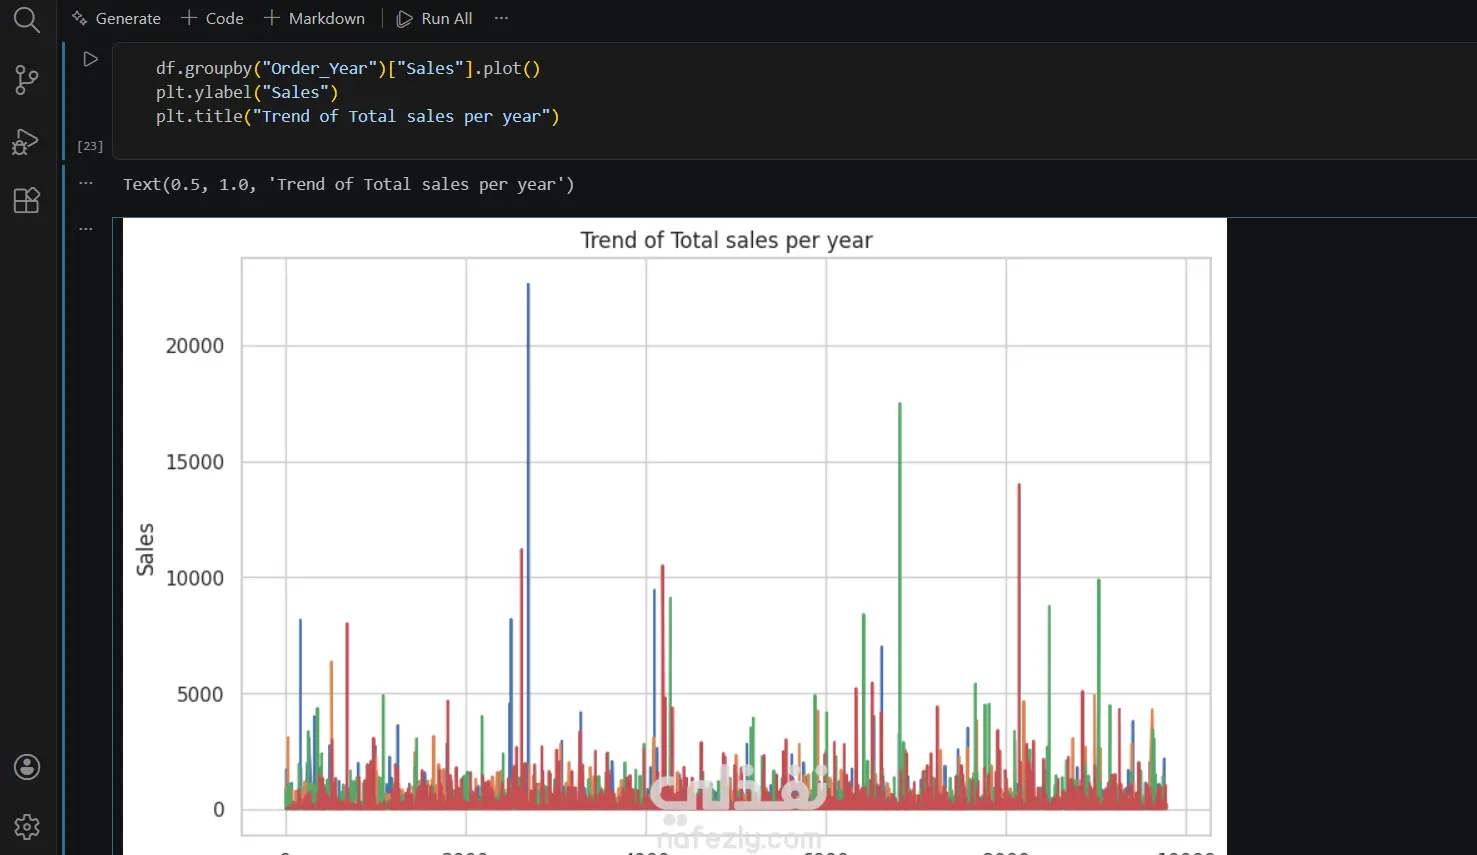Screen dimensions: 1477x855
Task: Click the execution count [23] label
Action: point(90,146)
